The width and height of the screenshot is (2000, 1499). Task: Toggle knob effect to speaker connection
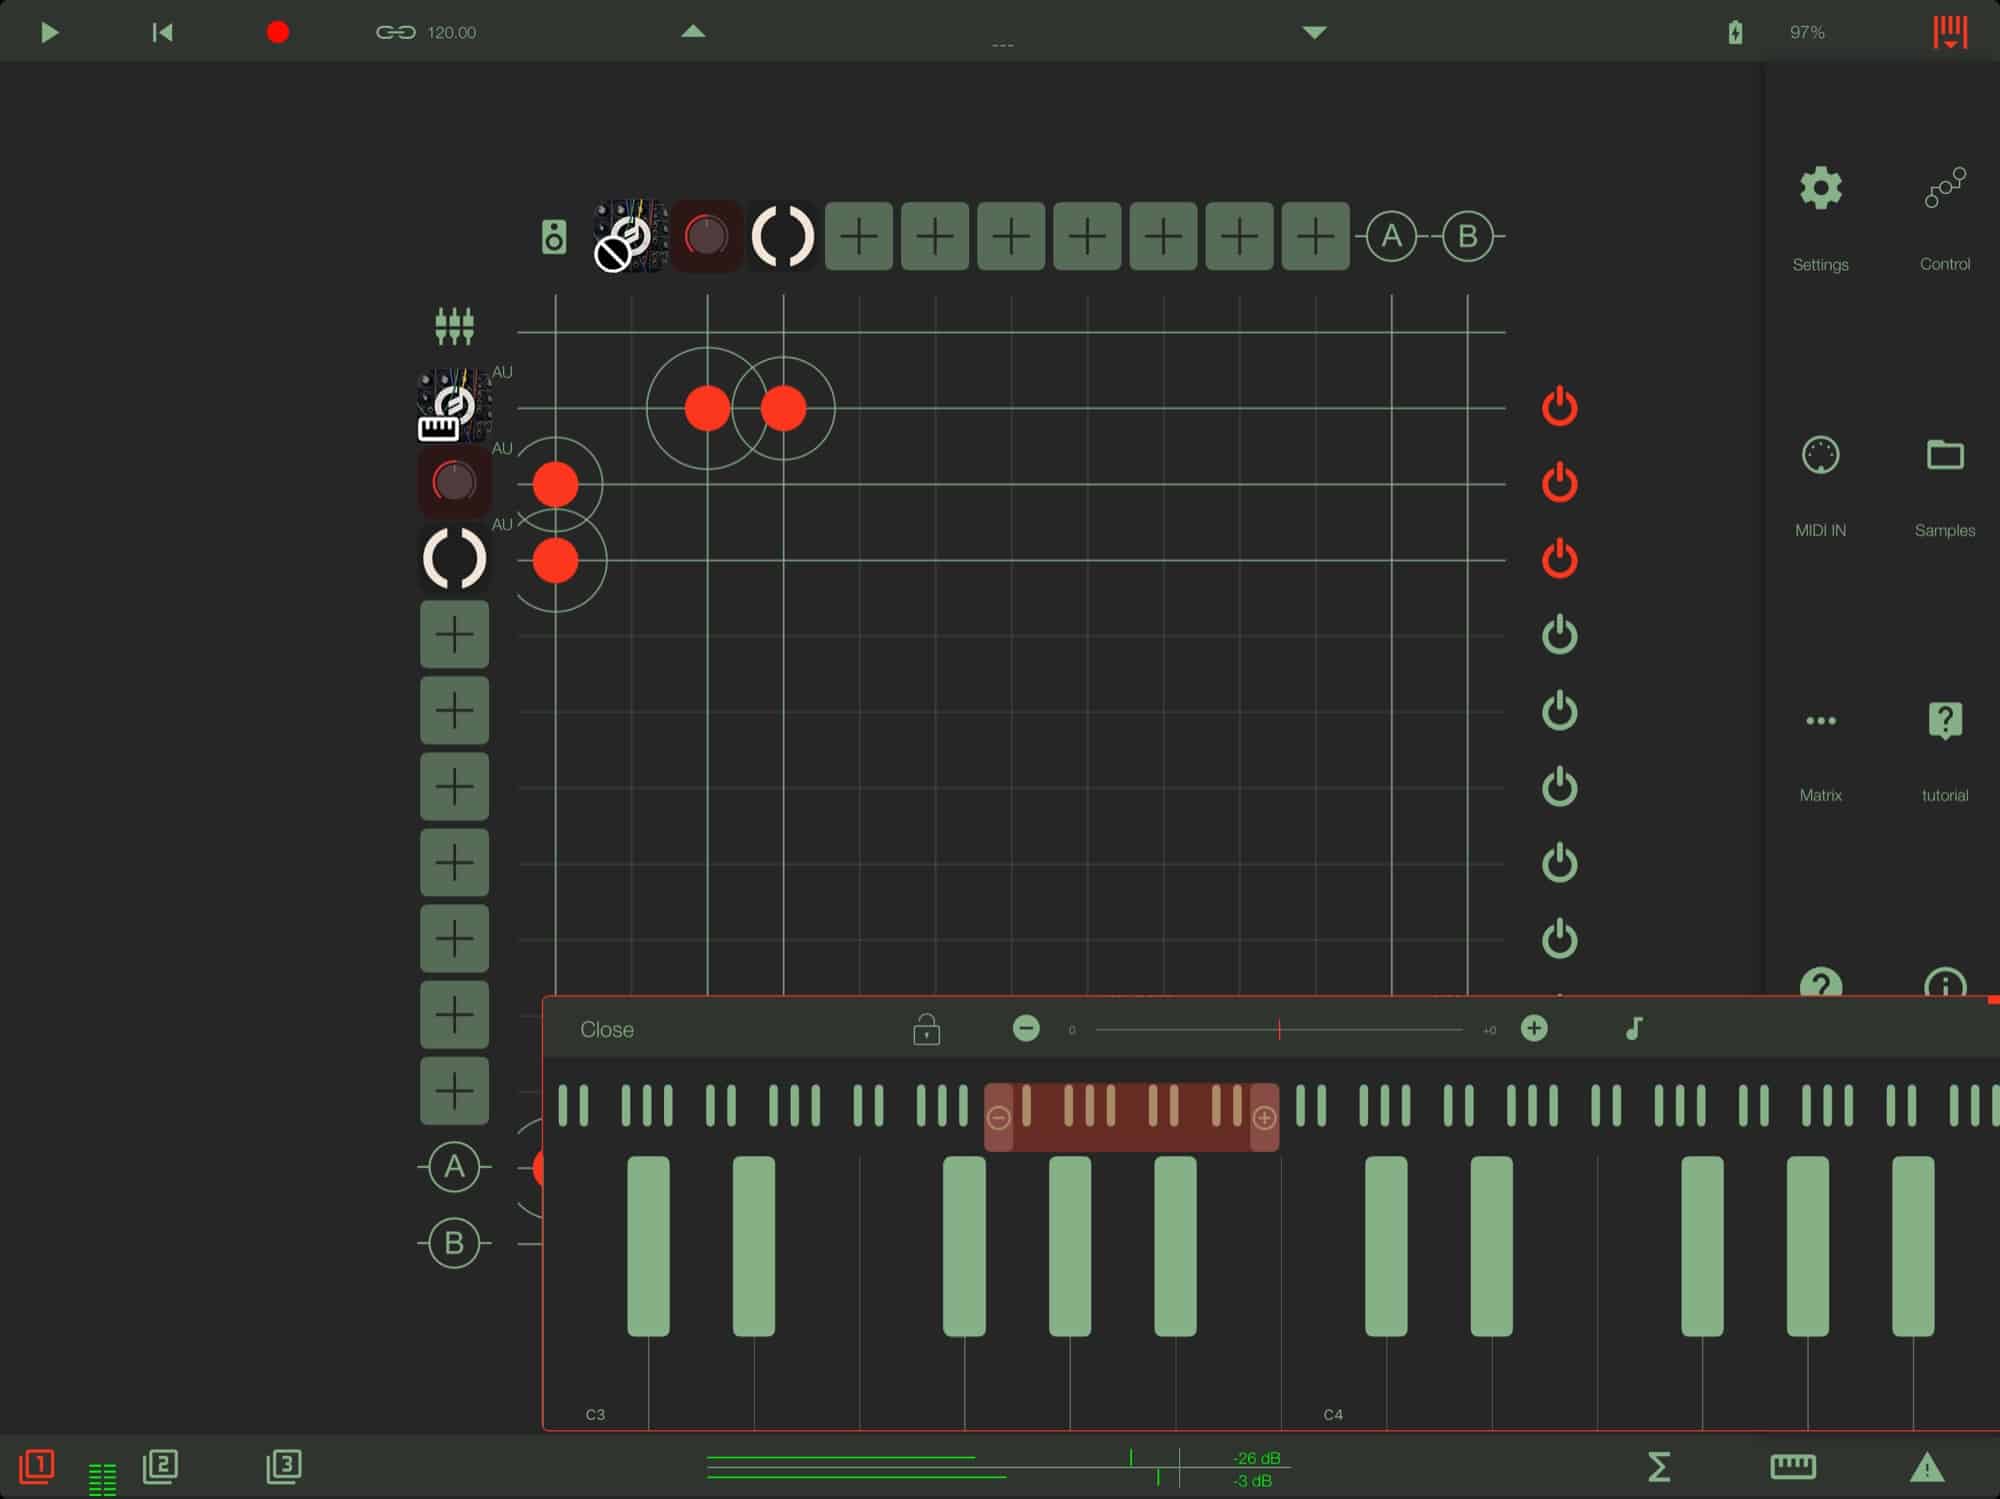click(x=555, y=484)
